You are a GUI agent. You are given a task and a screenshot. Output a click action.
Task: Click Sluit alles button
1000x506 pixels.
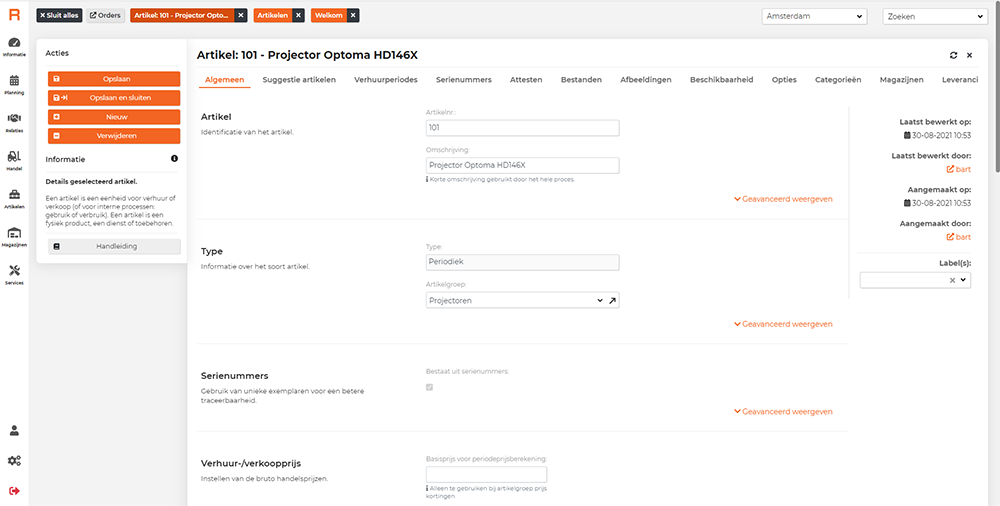click(59, 15)
